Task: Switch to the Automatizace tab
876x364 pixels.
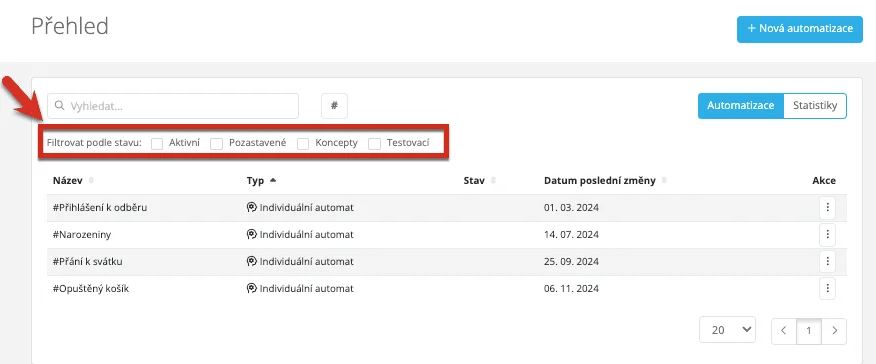Action: click(x=741, y=106)
